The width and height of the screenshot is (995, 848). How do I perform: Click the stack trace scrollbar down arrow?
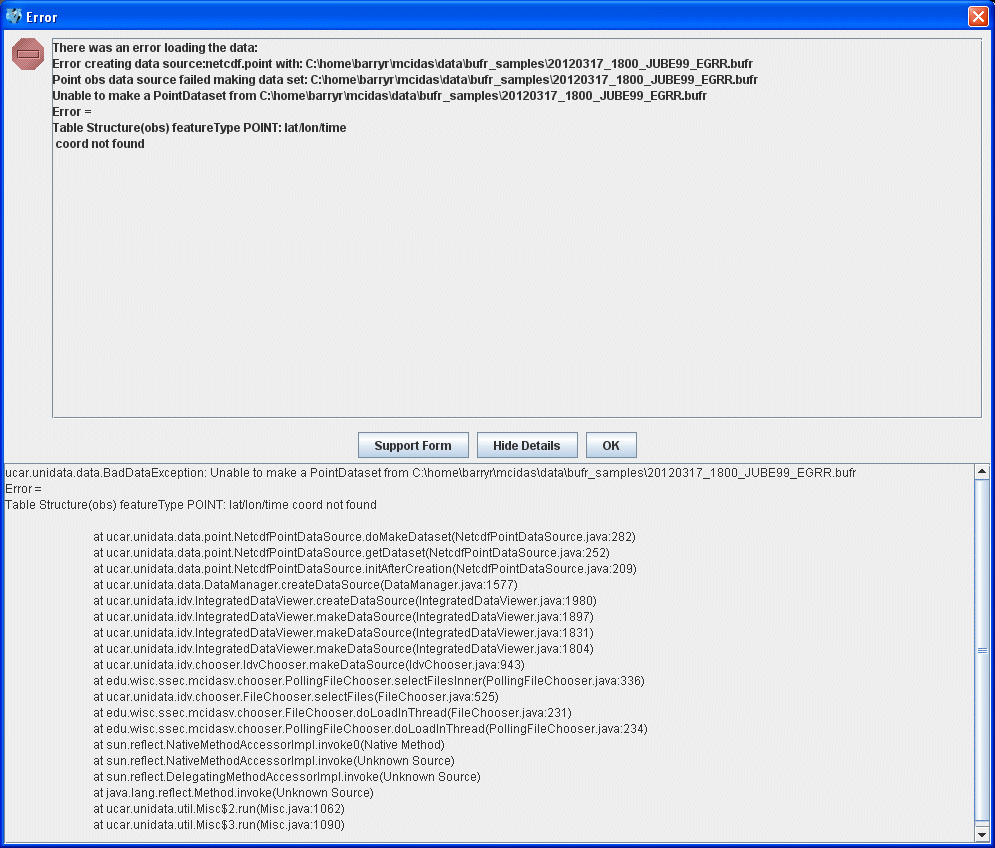tap(982, 833)
